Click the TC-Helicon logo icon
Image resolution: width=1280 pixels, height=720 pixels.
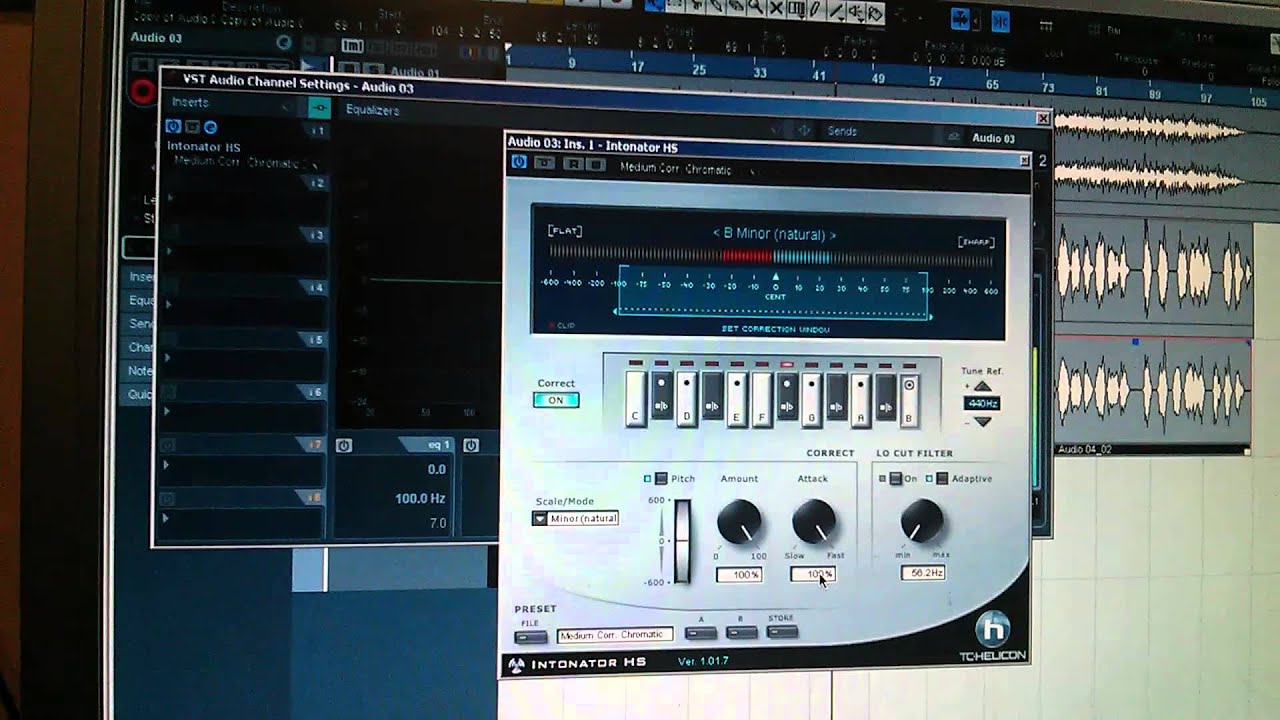[x=992, y=628]
